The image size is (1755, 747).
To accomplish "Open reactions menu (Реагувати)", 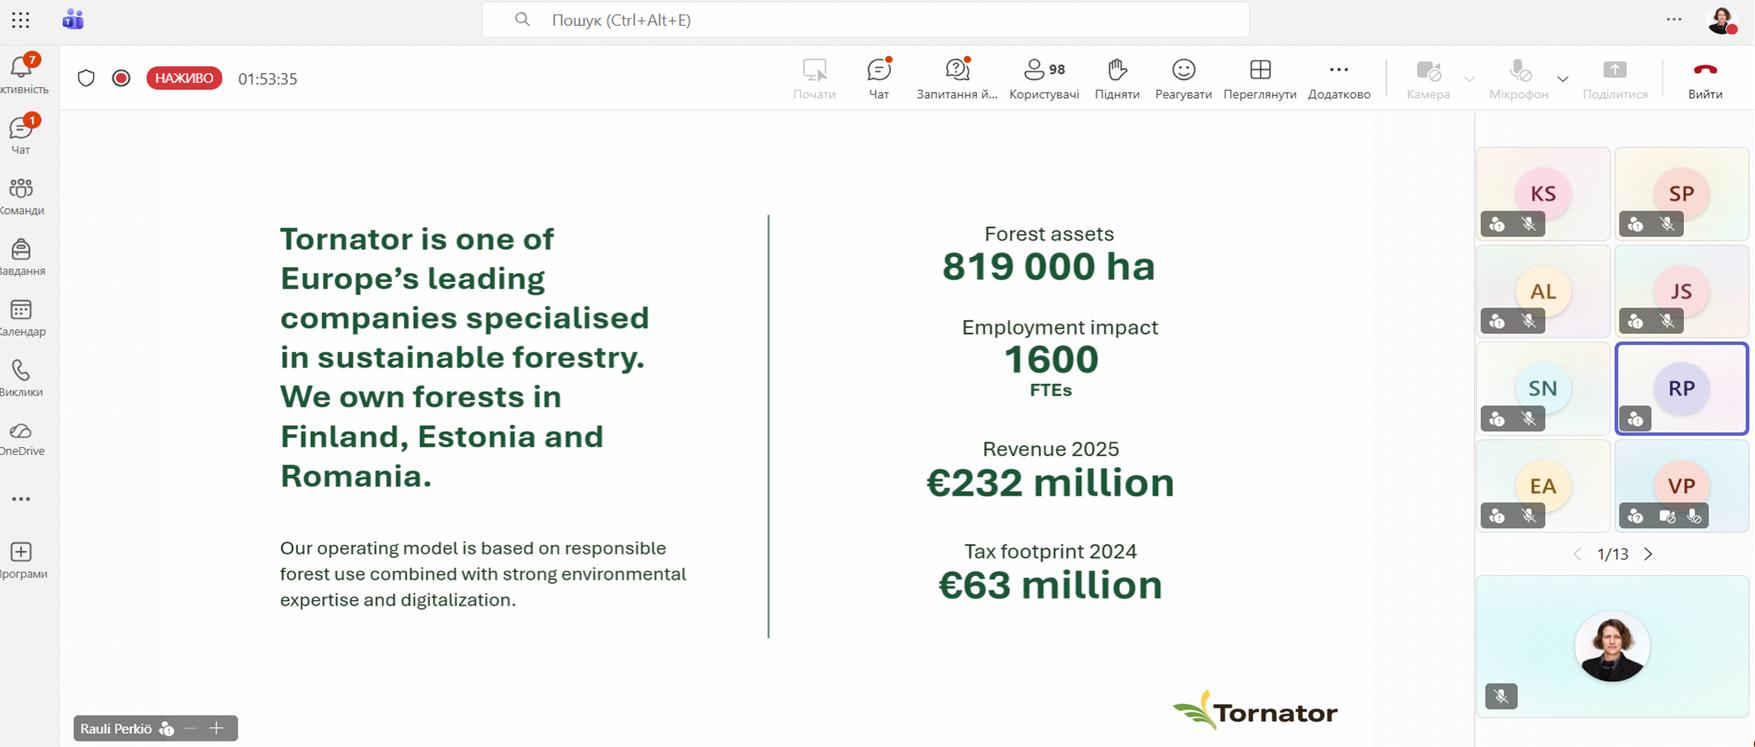I will point(1183,78).
